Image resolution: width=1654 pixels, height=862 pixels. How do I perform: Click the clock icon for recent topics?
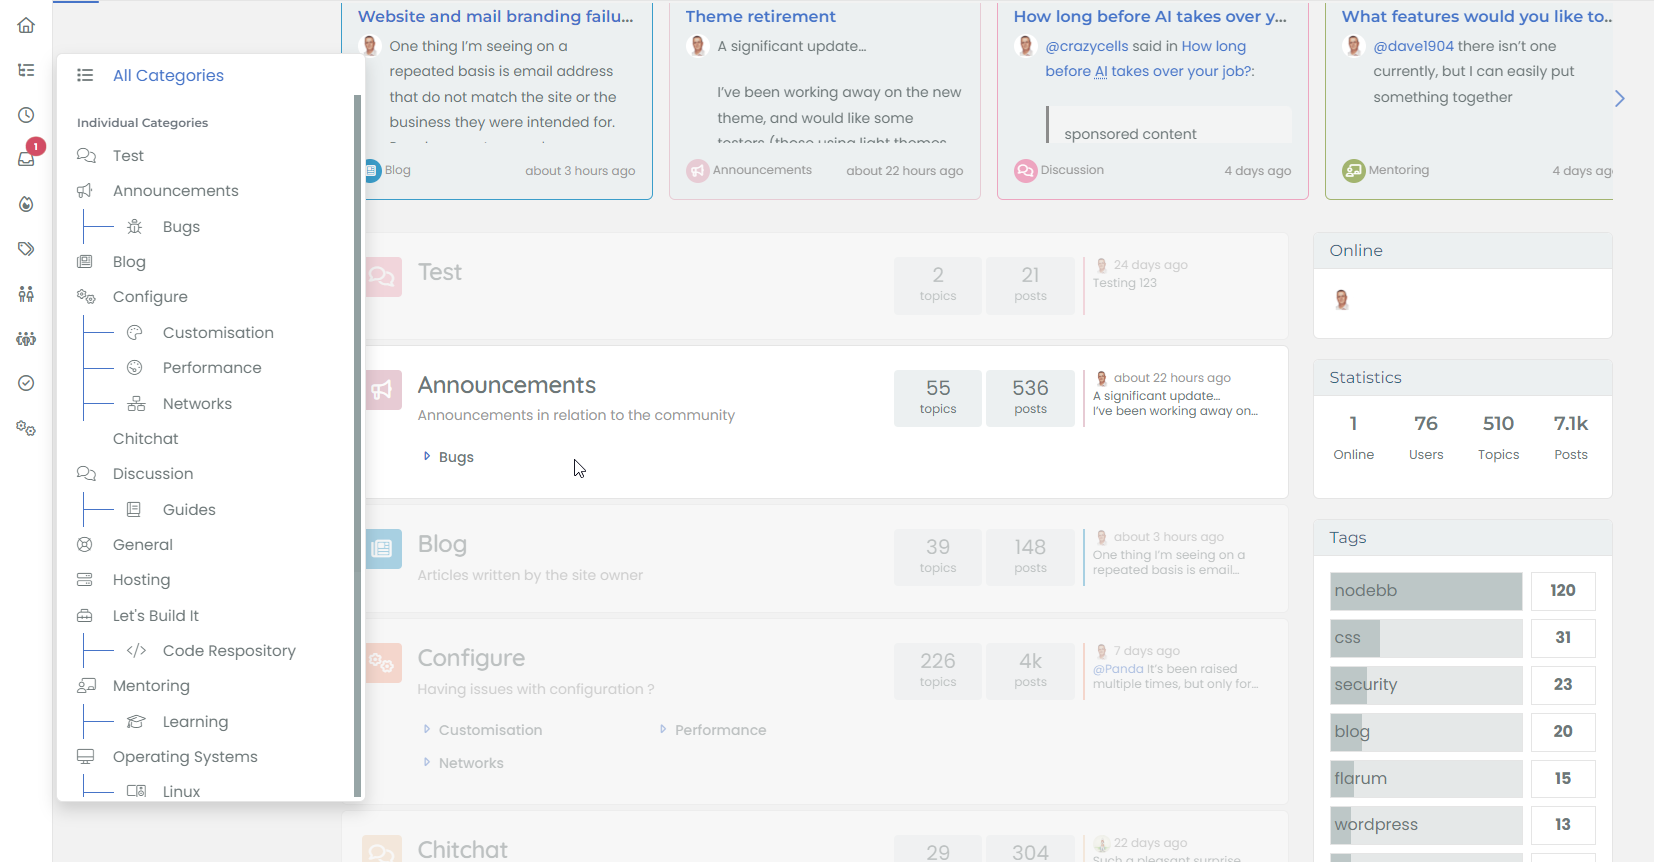(x=26, y=115)
